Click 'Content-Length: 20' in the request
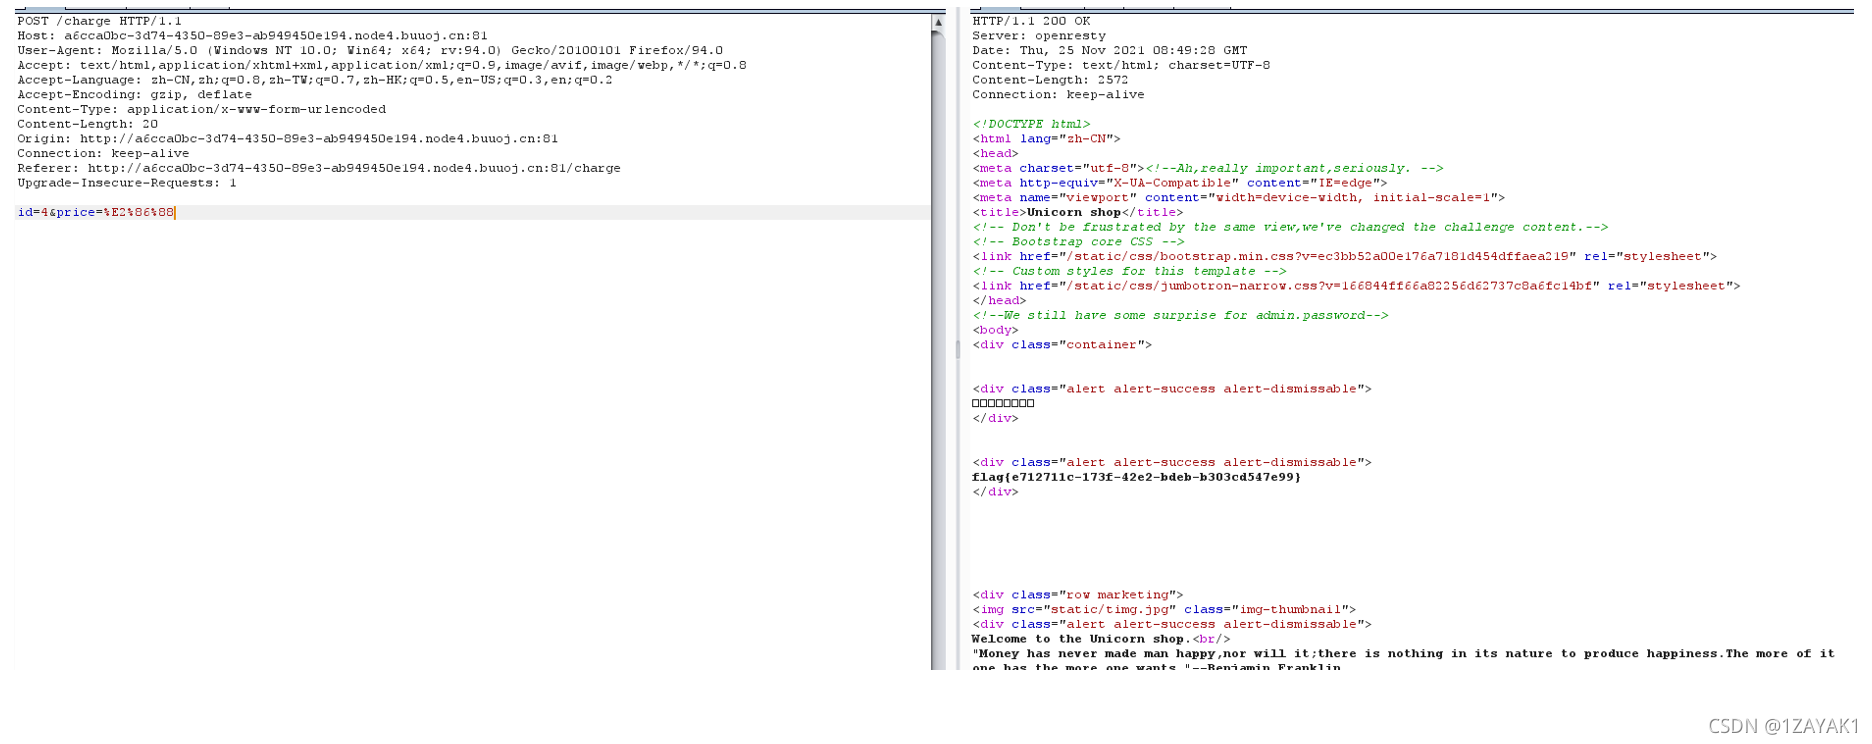 click(x=87, y=124)
